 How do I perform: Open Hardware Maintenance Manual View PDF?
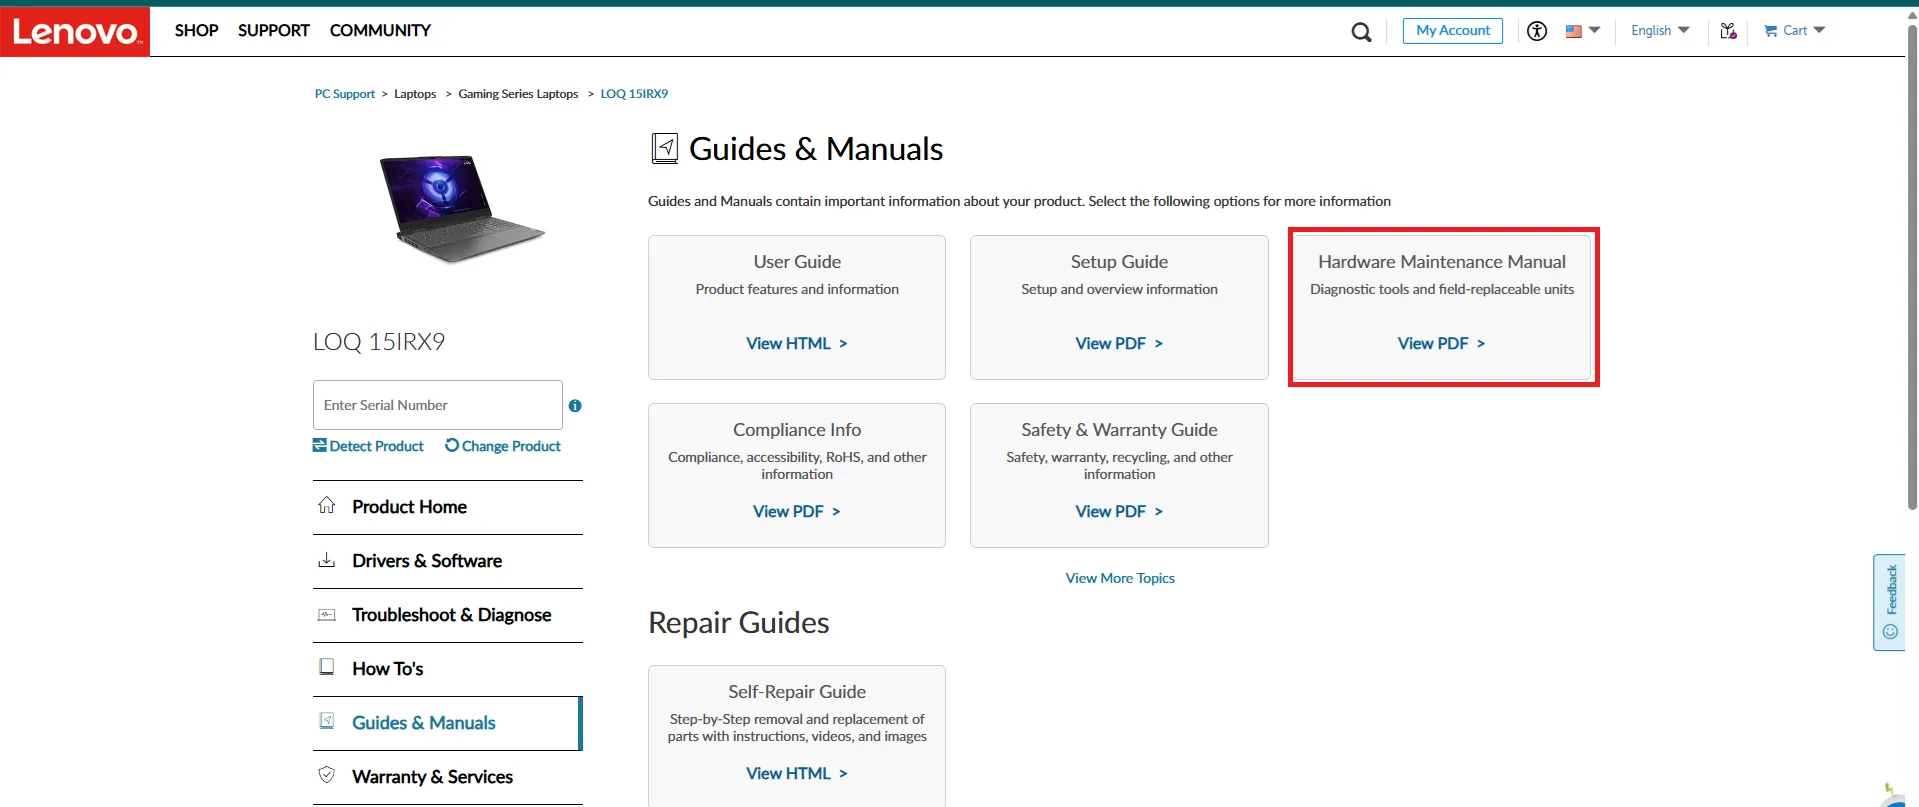[x=1441, y=343]
